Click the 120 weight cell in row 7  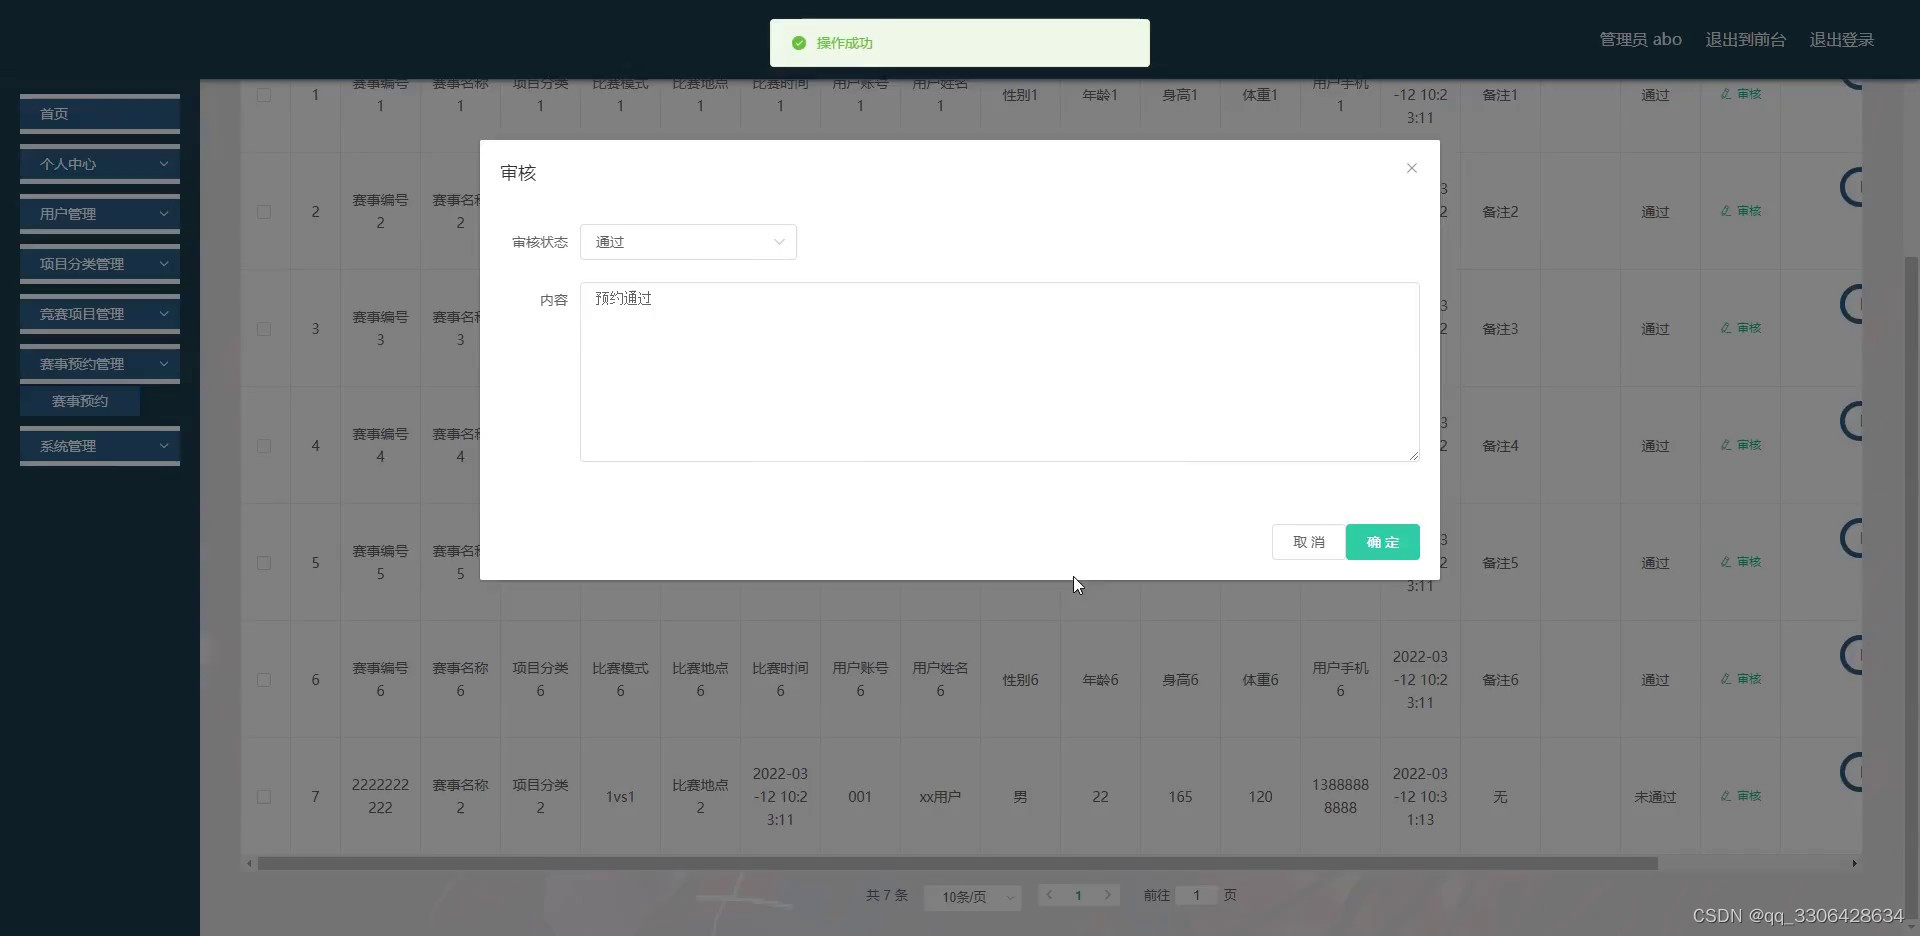point(1260,797)
